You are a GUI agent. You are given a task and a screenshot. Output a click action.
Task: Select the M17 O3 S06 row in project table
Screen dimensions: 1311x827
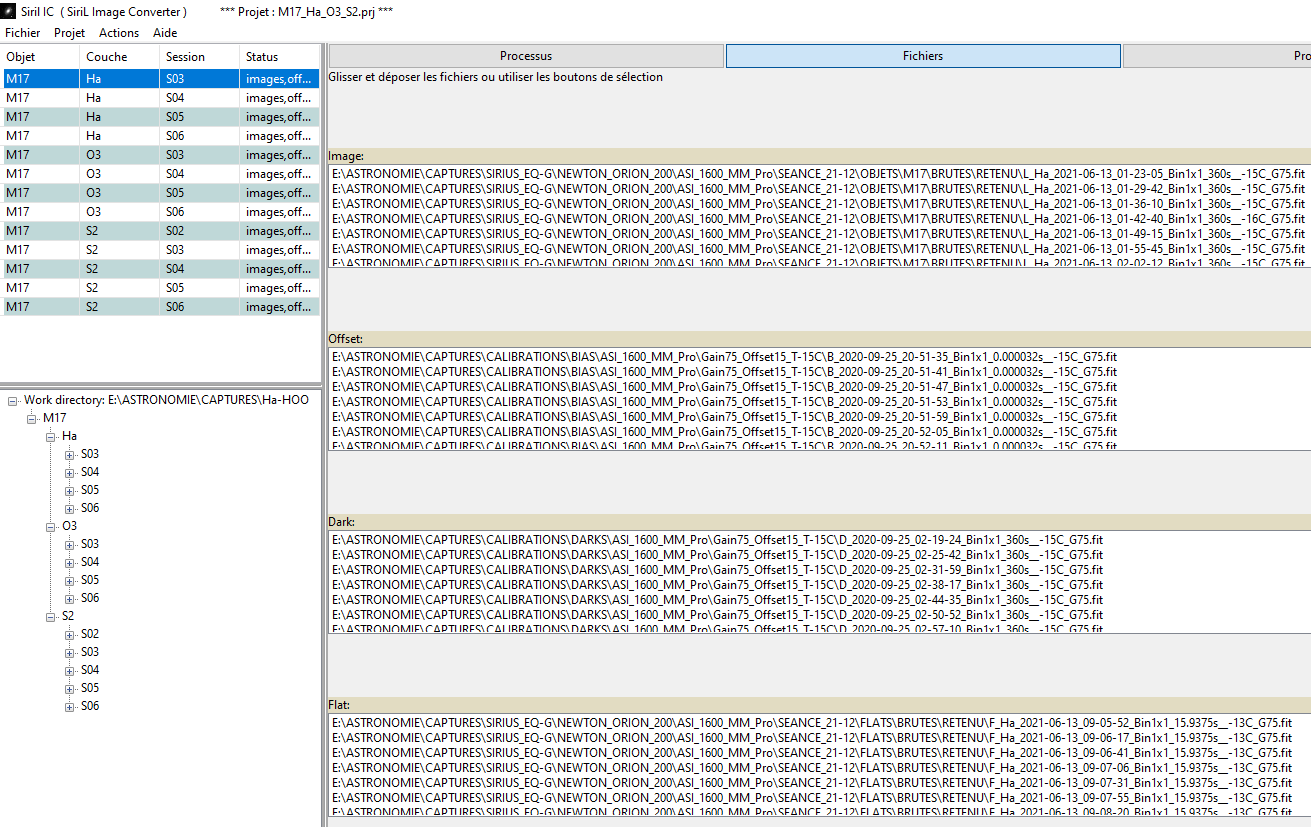(x=160, y=212)
